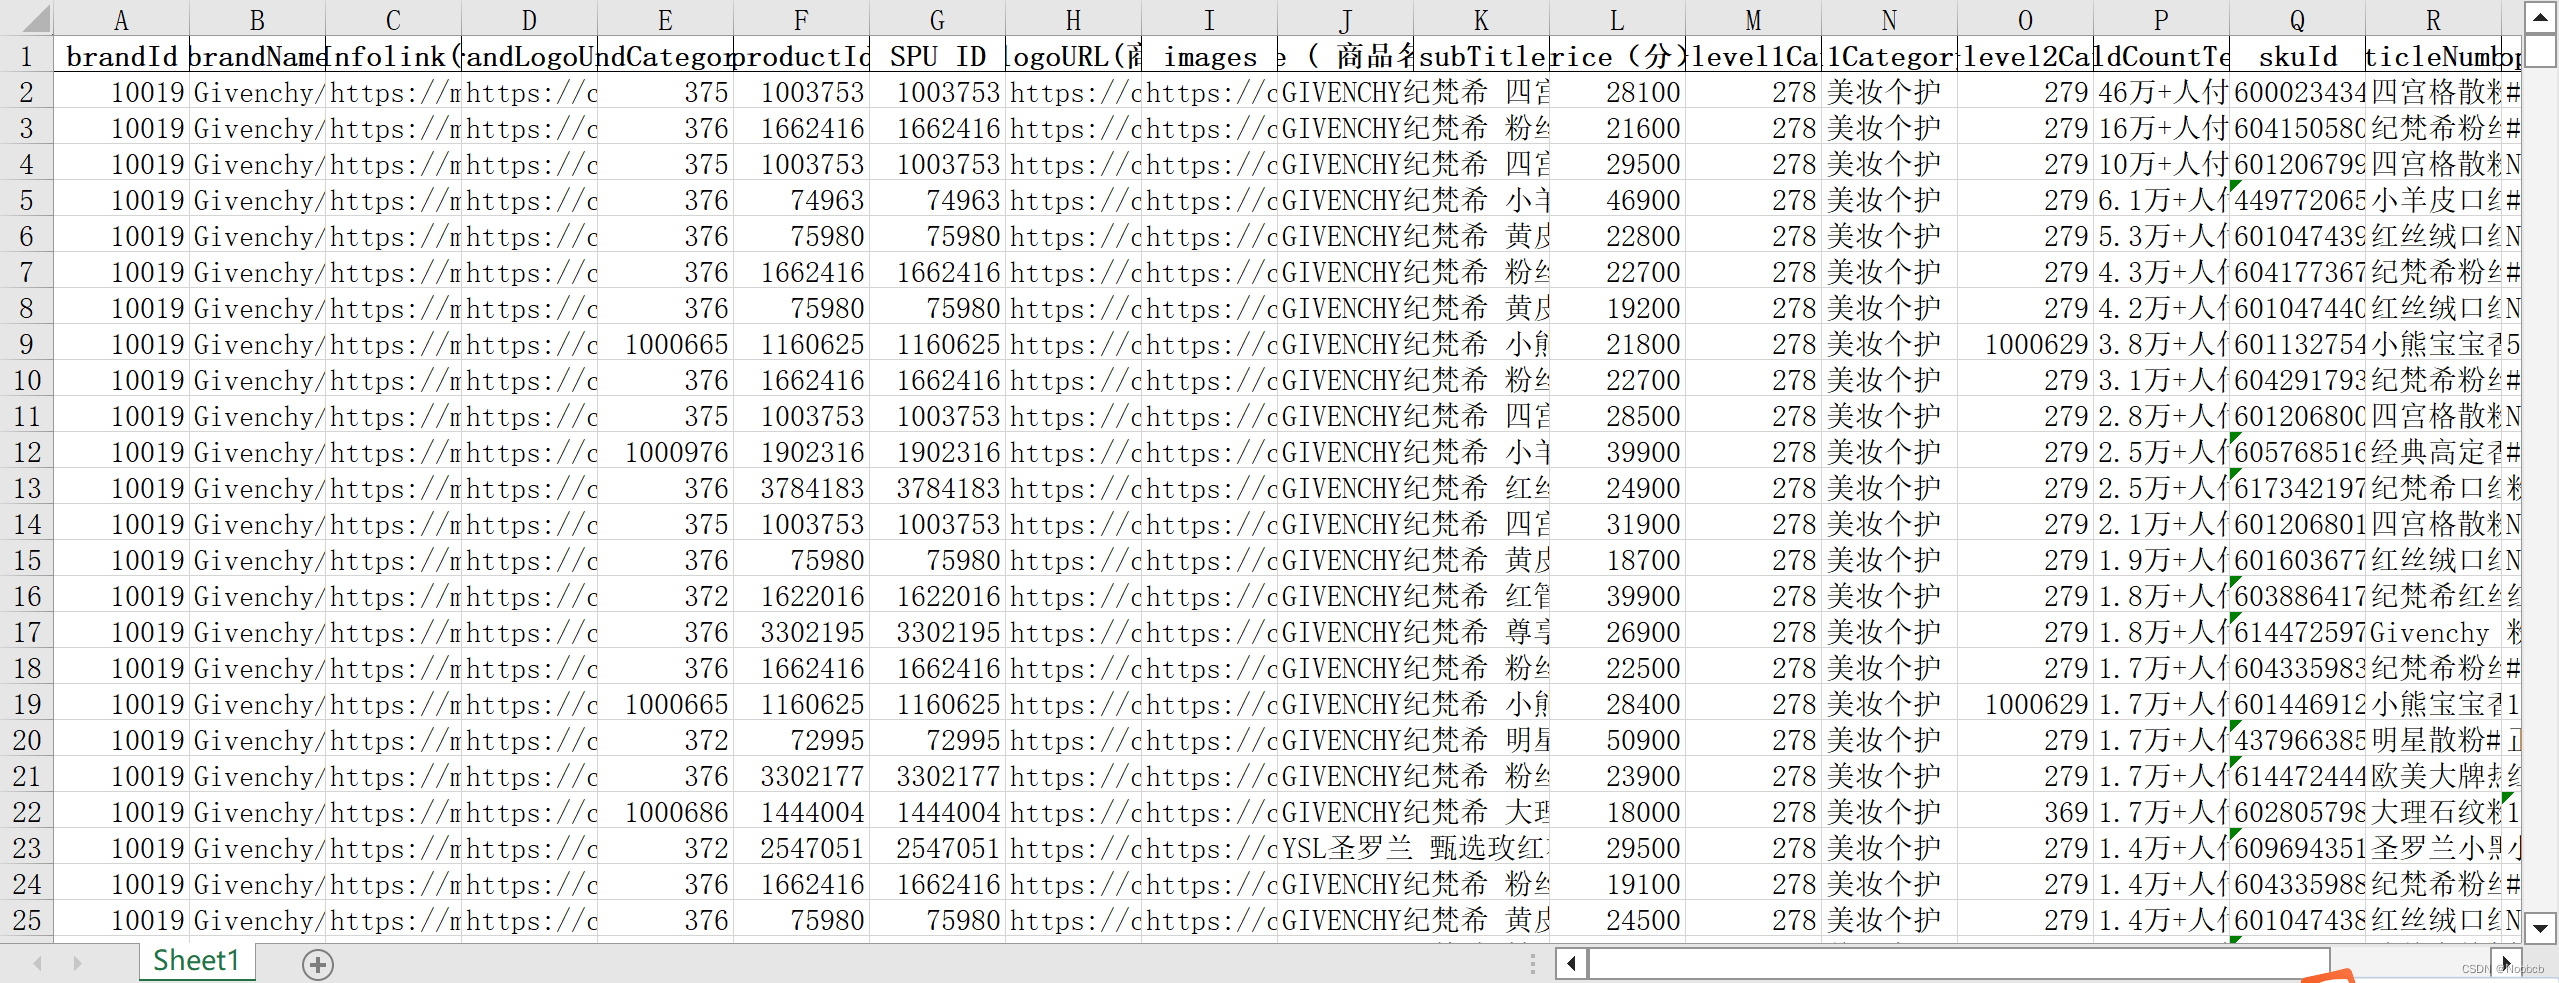The height and width of the screenshot is (983, 2559).
Task: Select 美妆个护 cell in row 2
Action: 1889,92
